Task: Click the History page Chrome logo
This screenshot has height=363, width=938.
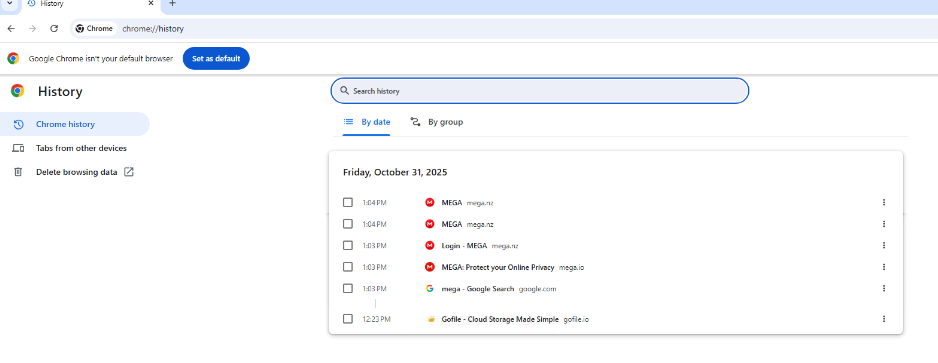Action: pos(17,91)
